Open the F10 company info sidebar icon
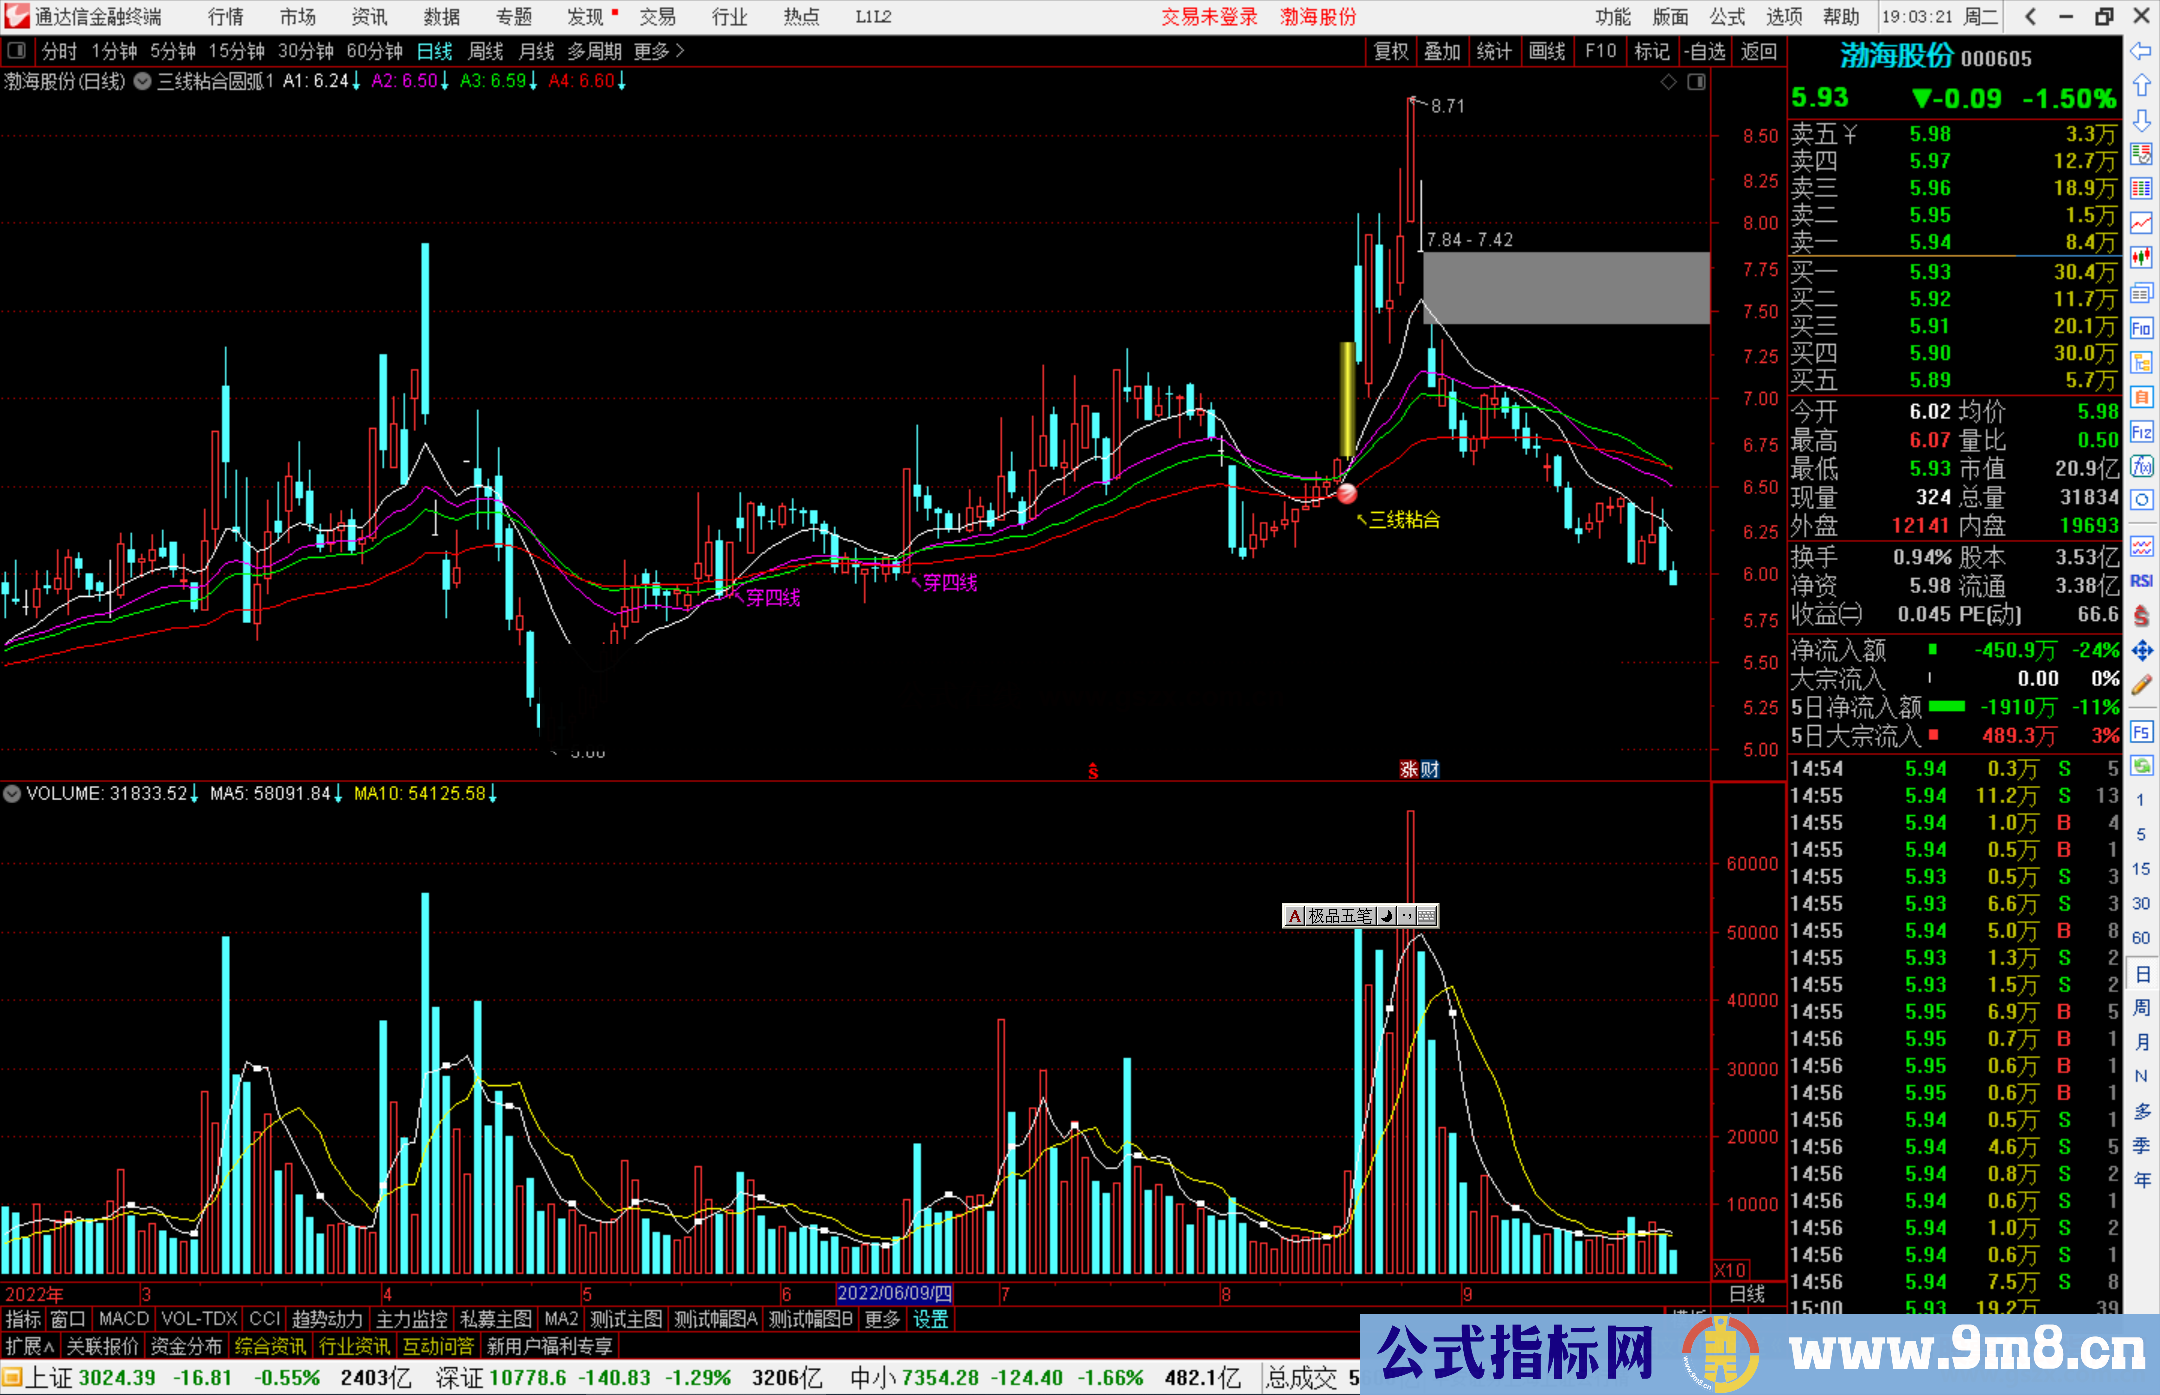Viewport: 2160px width, 1395px height. pos(2141,328)
